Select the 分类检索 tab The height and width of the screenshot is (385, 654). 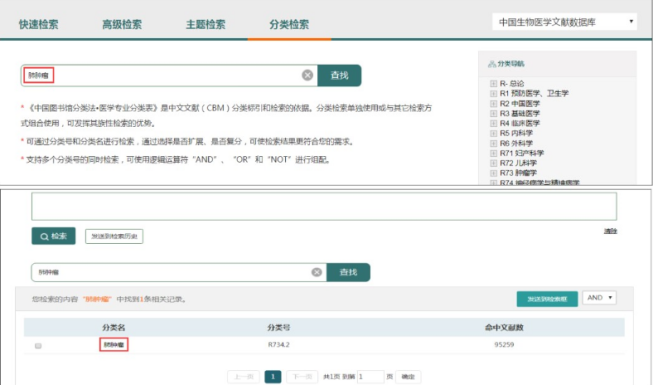pyautogui.click(x=289, y=24)
